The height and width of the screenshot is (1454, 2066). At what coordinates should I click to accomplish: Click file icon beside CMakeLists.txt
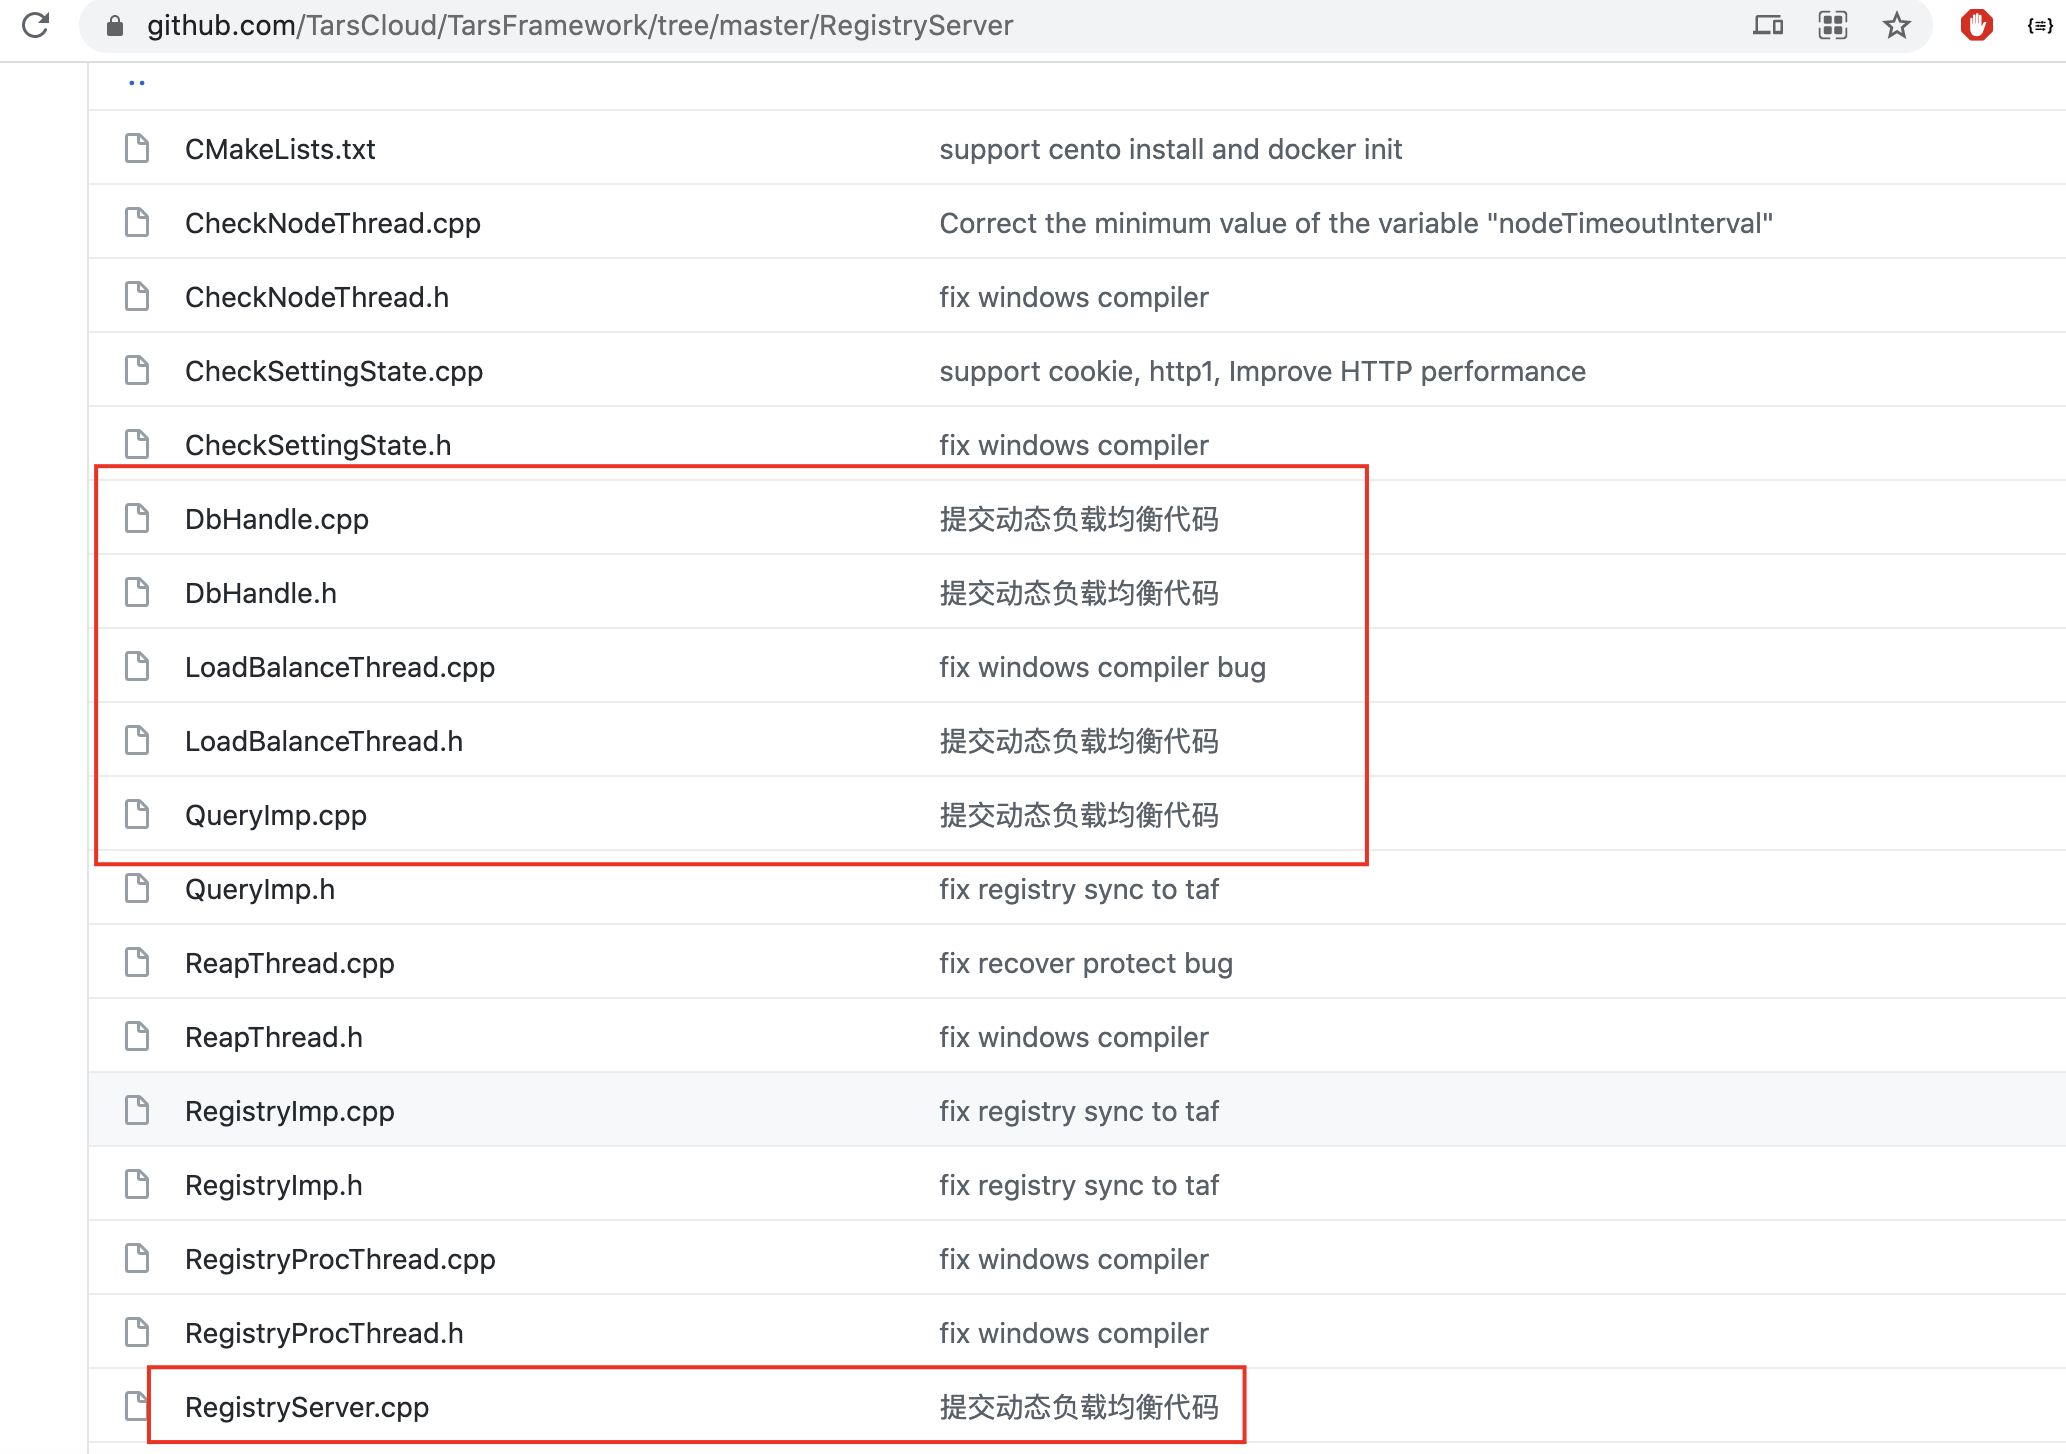click(x=137, y=148)
